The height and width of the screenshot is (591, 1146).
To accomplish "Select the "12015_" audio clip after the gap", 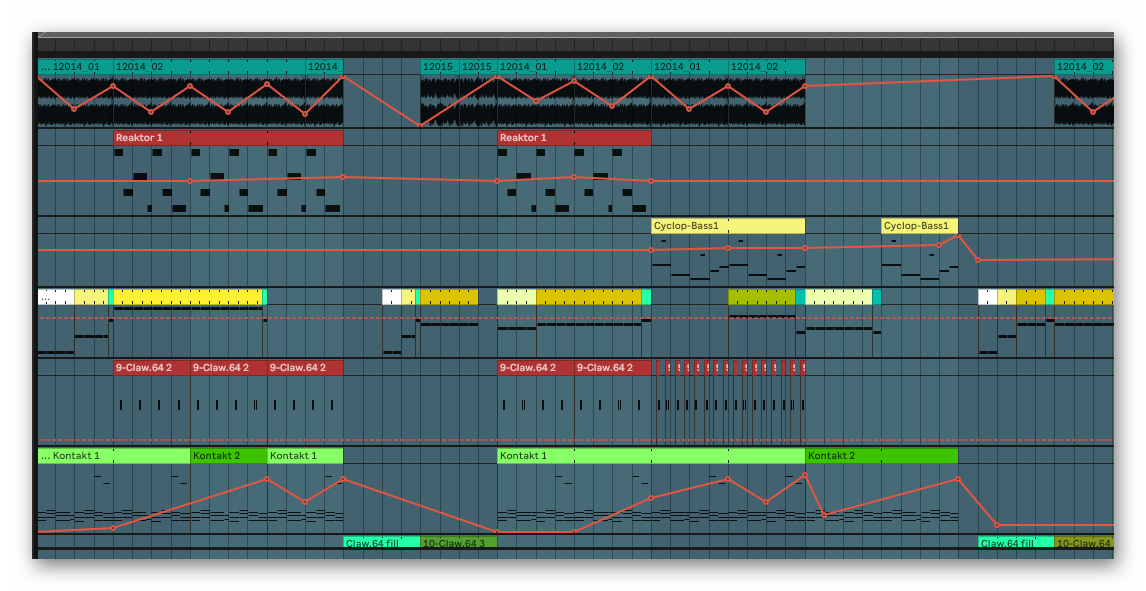I will [440, 66].
